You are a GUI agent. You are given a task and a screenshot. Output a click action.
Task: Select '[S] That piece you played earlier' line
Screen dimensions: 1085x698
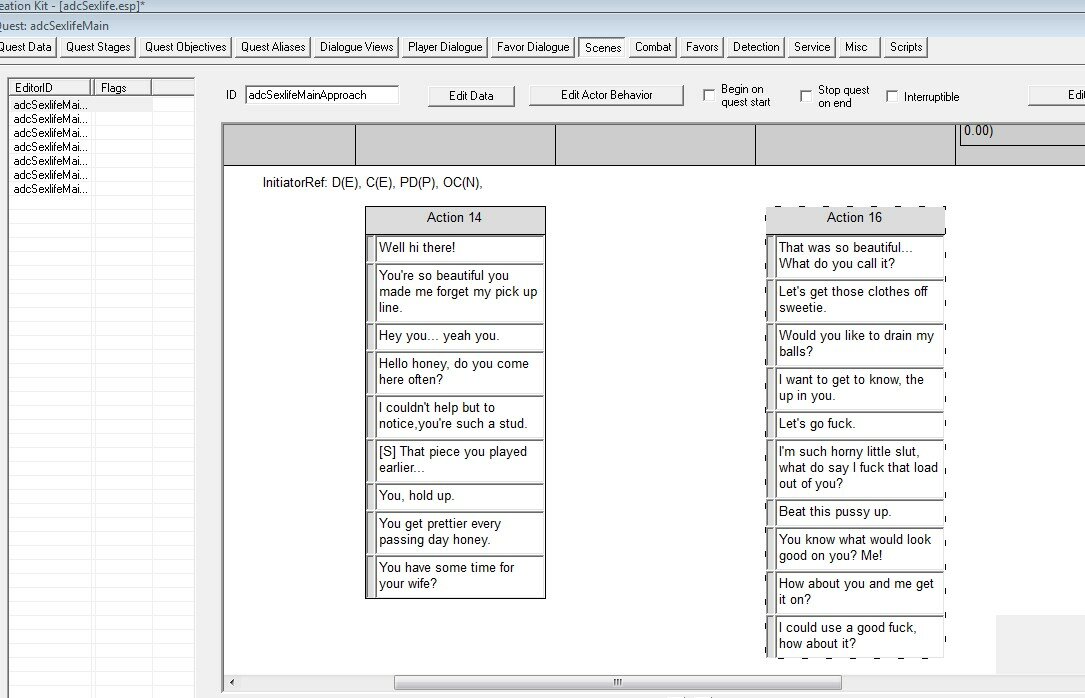click(459, 460)
